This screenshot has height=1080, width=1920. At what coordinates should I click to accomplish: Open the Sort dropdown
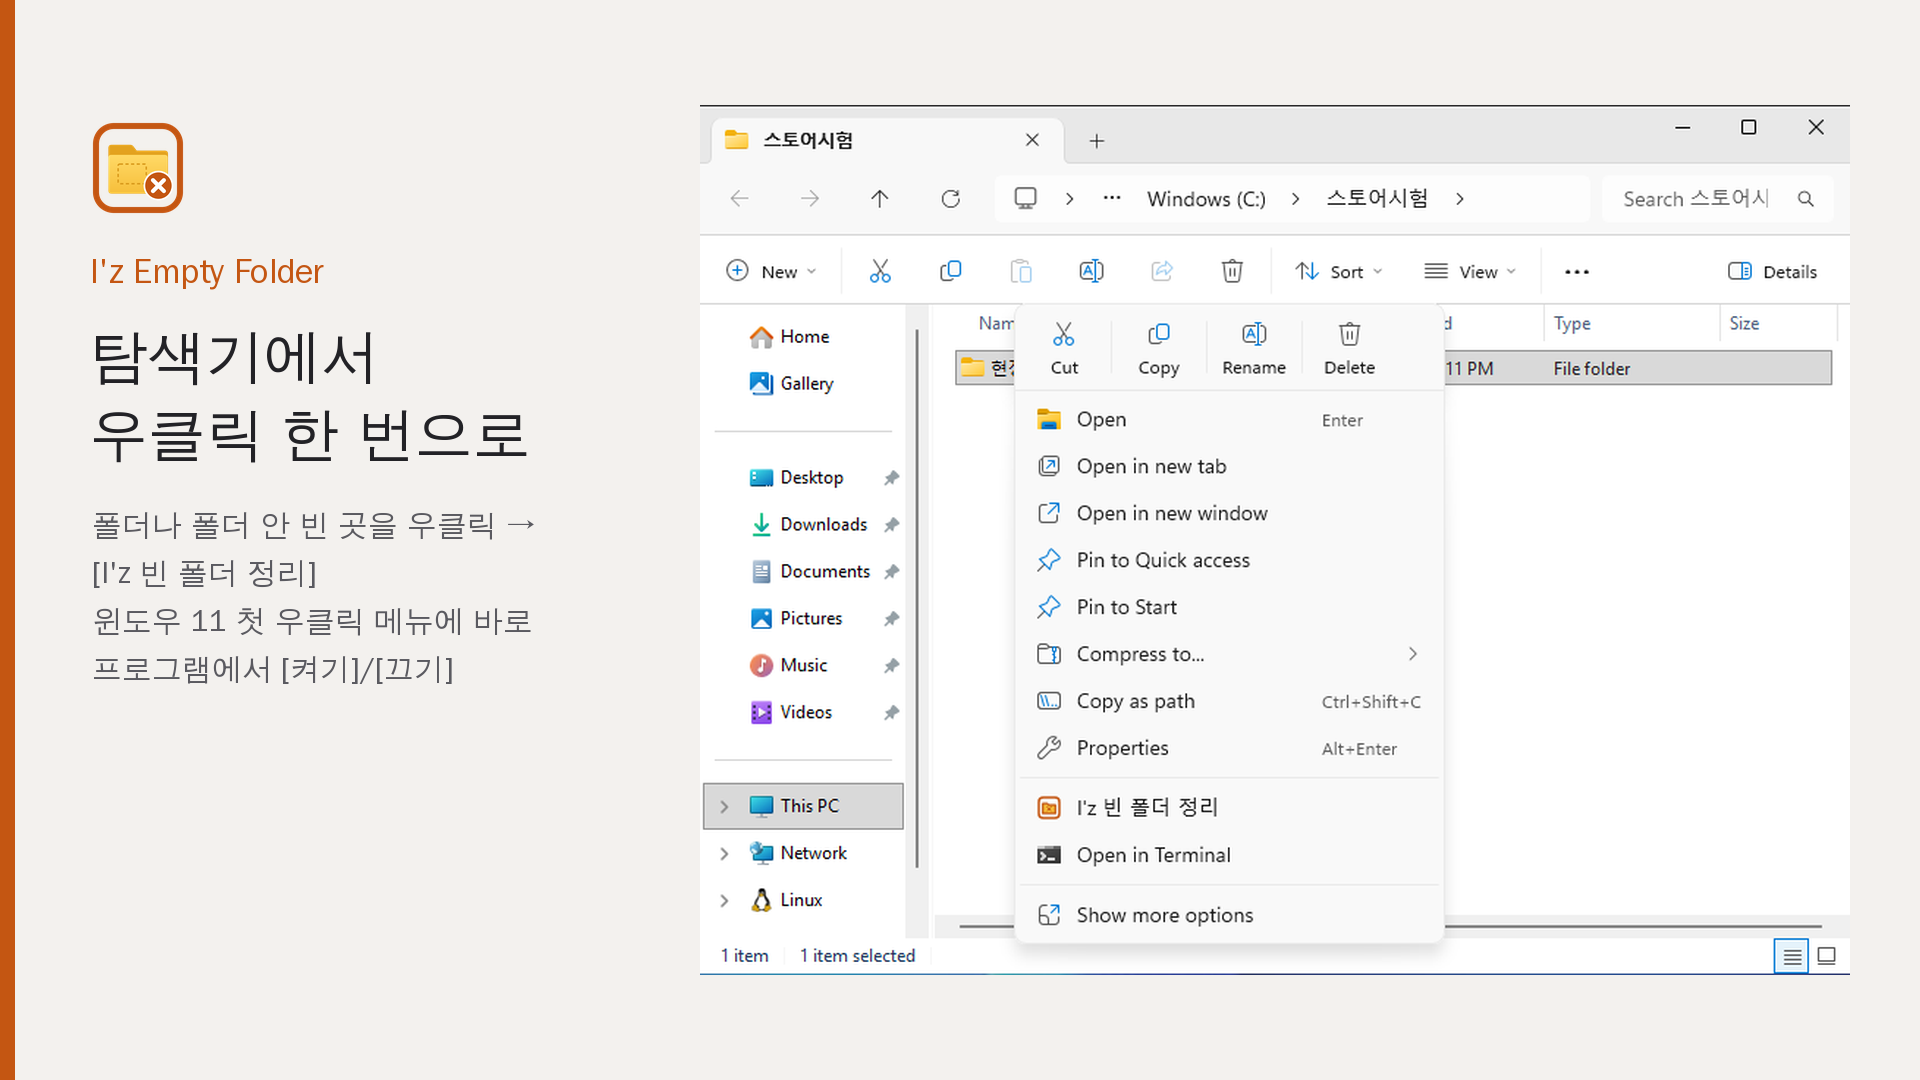pyautogui.click(x=1339, y=272)
